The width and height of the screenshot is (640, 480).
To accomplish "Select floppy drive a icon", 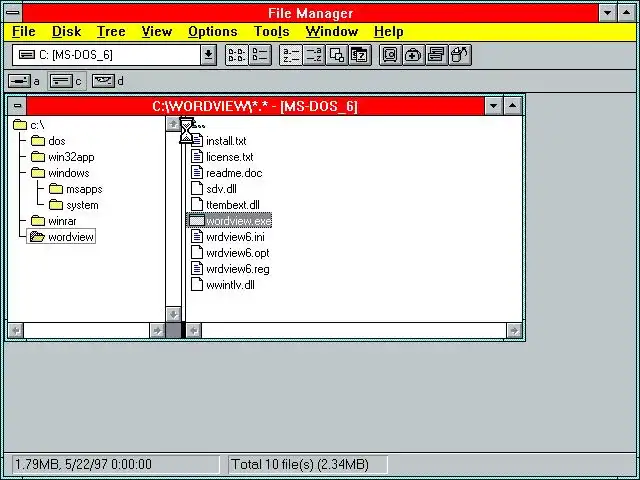I will tap(19, 81).
